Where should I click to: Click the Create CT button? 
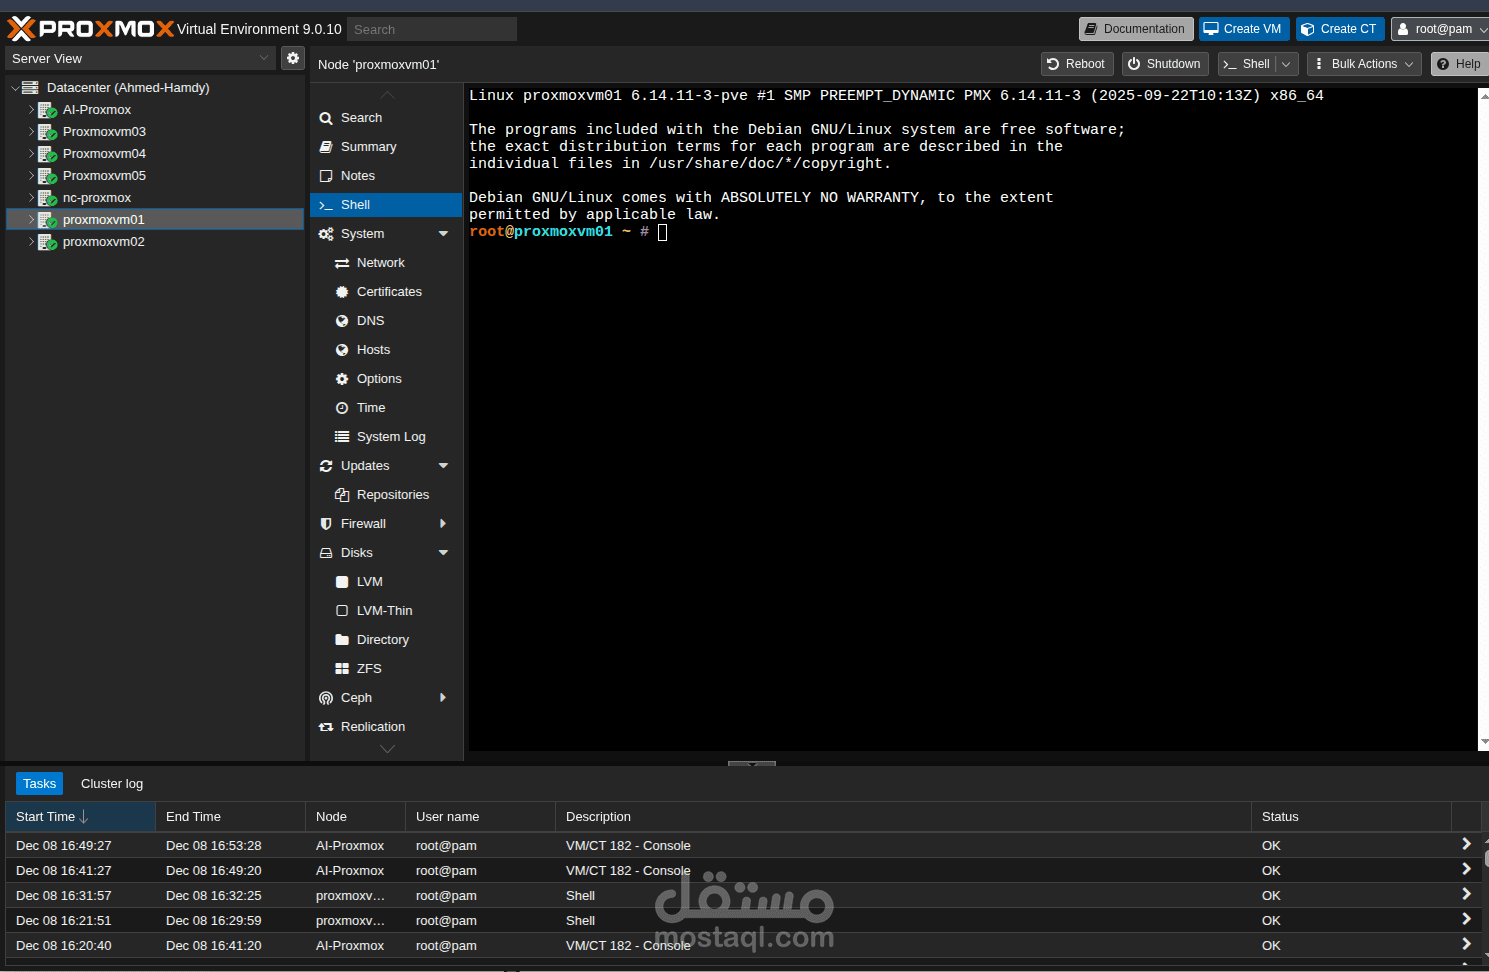click(x=1340, y=29)
